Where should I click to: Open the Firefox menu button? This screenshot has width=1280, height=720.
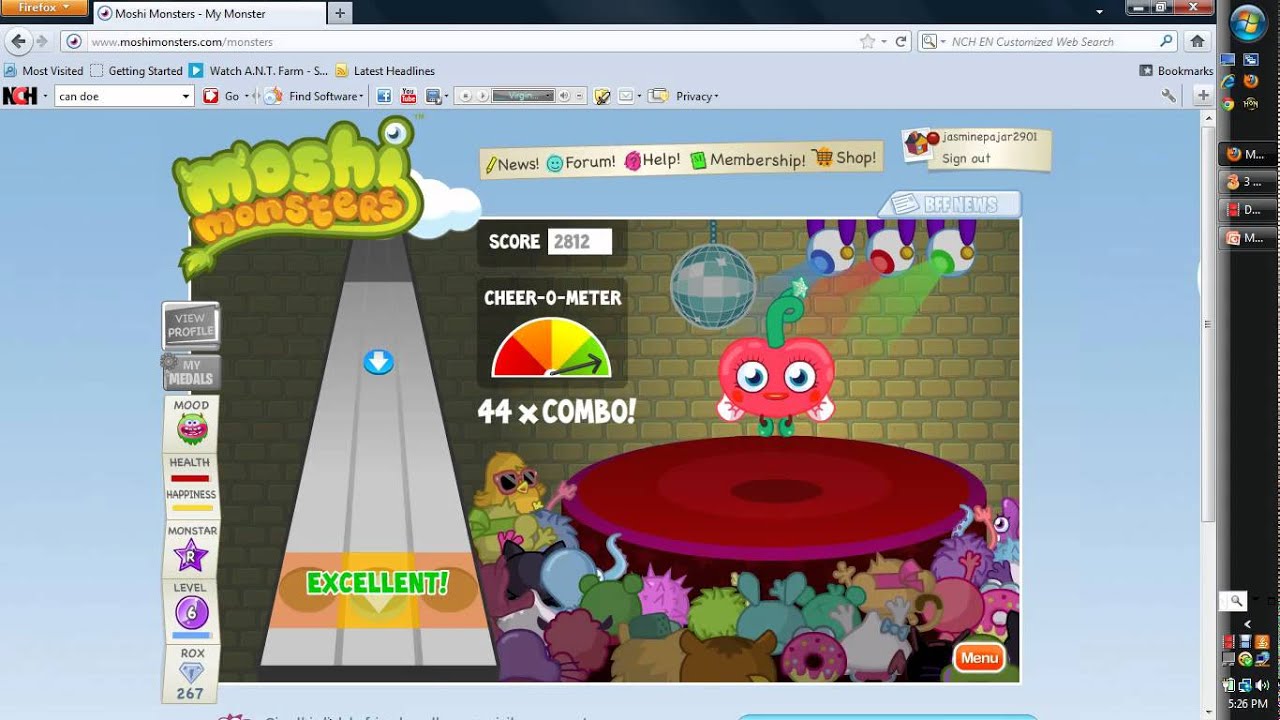44,8
